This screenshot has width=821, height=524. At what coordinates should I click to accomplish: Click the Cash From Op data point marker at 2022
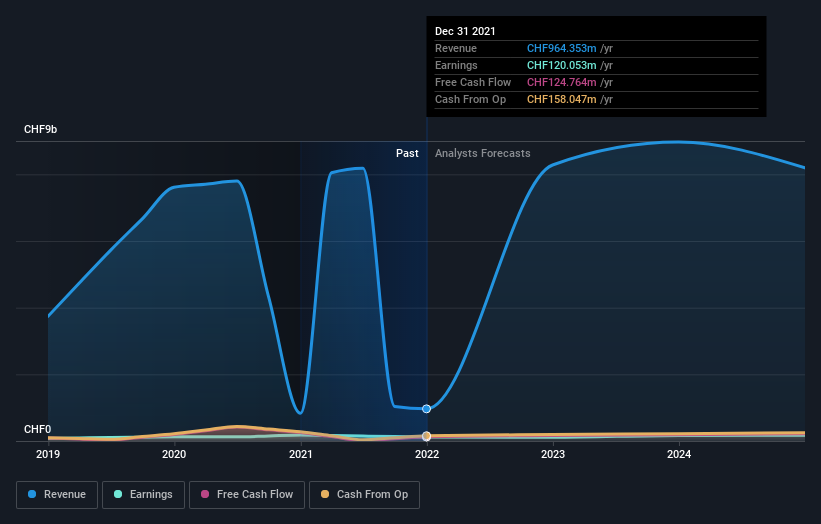pyautogui.click(x=427, y=436)
